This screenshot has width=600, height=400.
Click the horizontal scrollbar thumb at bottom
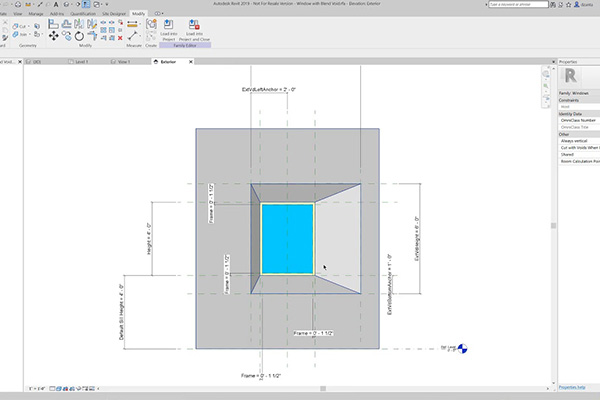point(323,389)
